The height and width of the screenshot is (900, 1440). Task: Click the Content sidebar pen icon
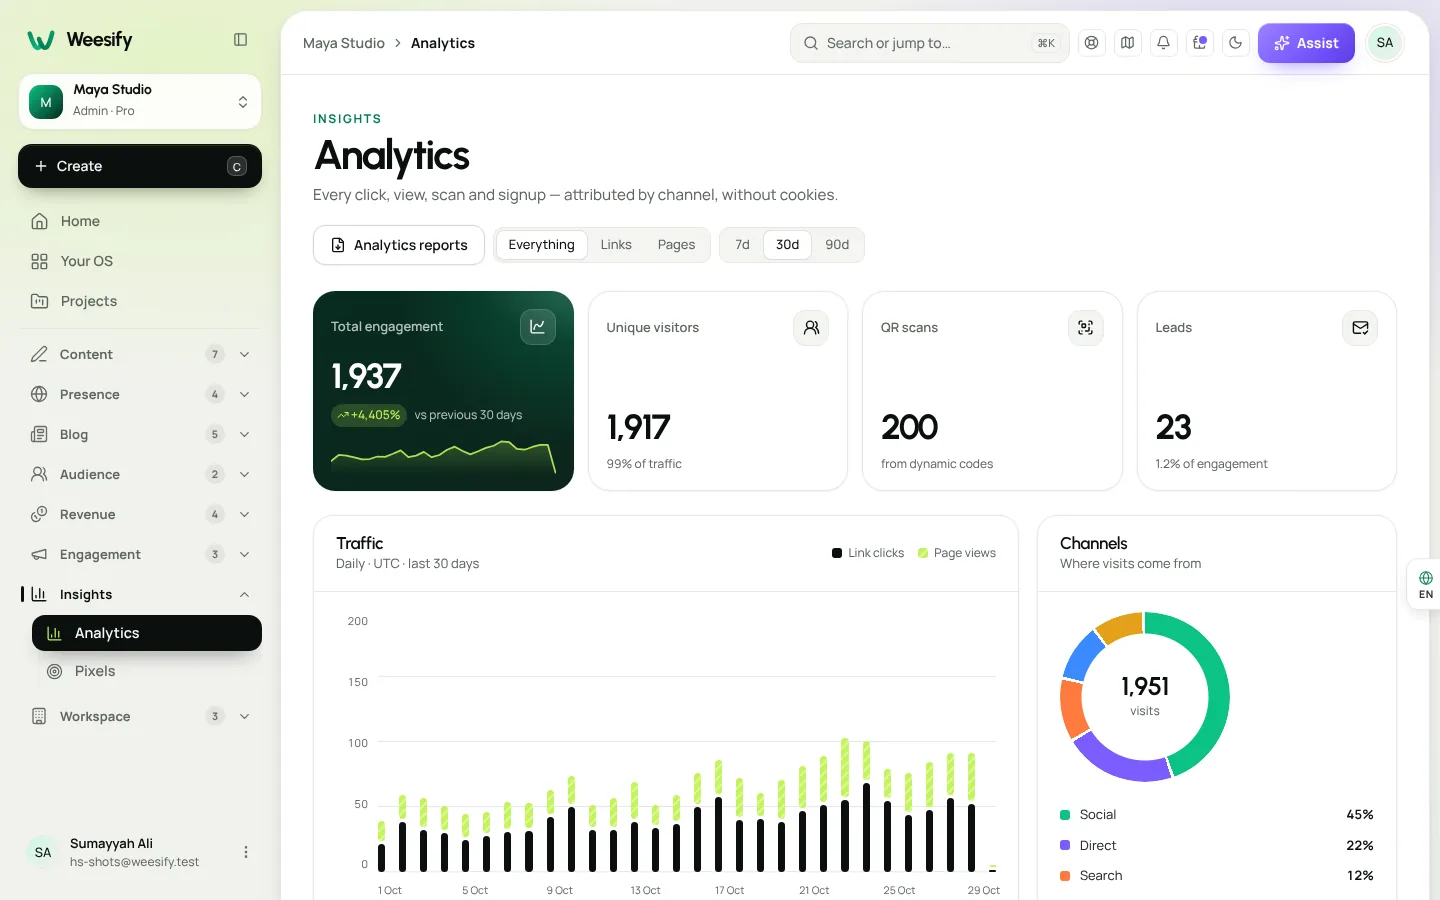(x=39, y=354)
